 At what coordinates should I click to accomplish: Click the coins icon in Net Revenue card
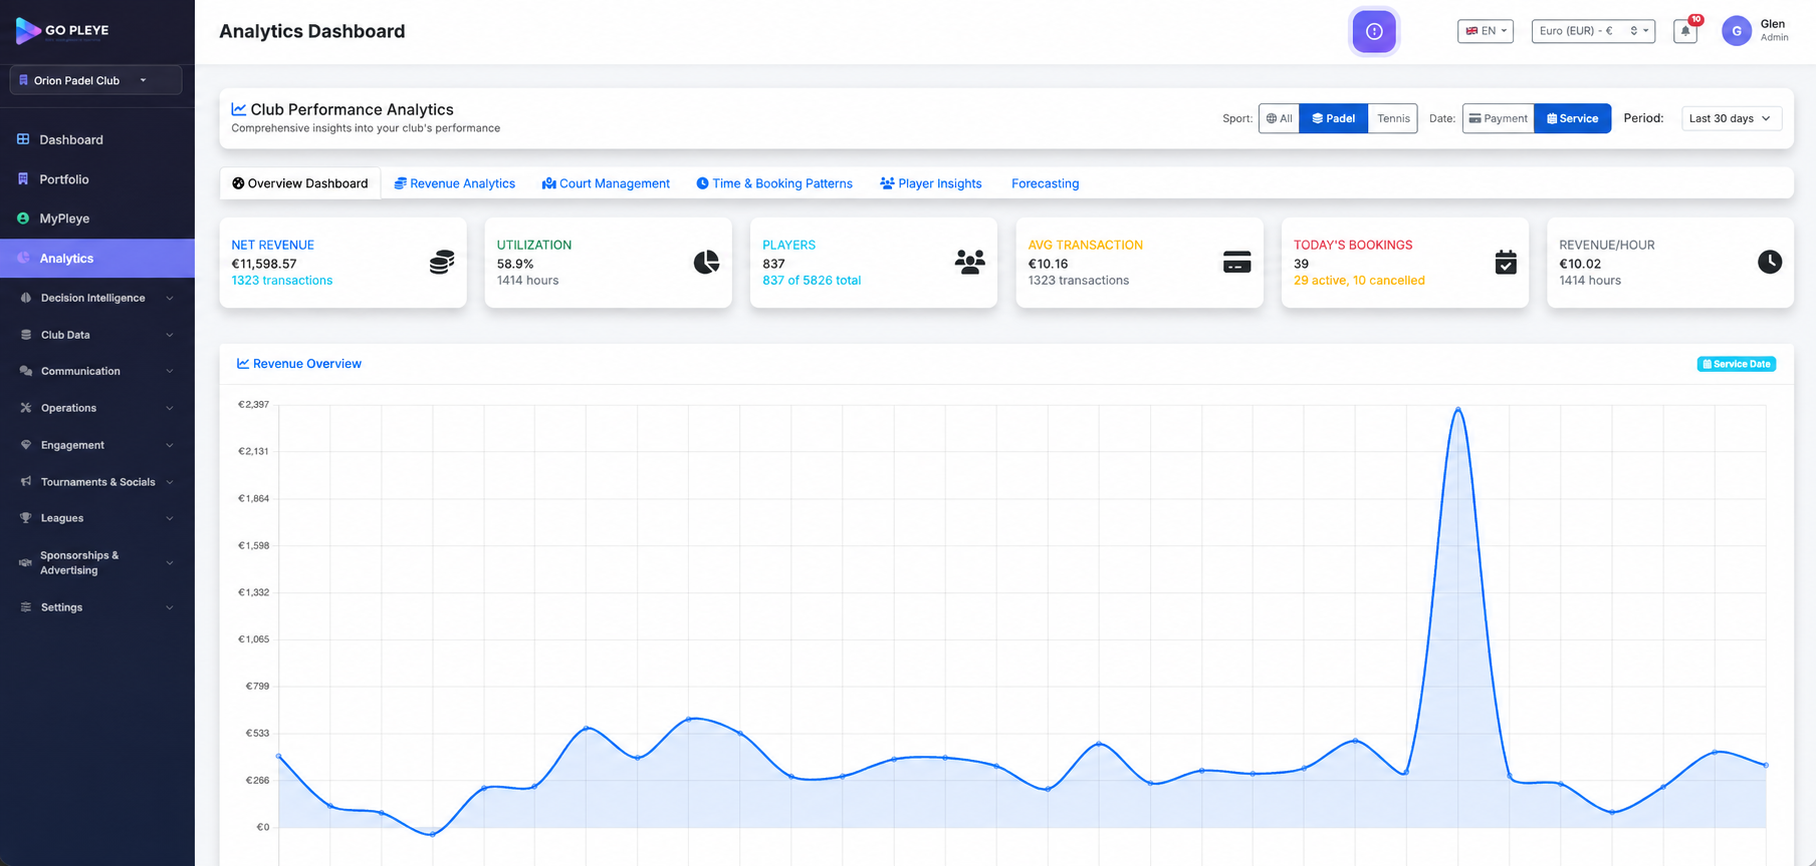(x=441, y=262)
